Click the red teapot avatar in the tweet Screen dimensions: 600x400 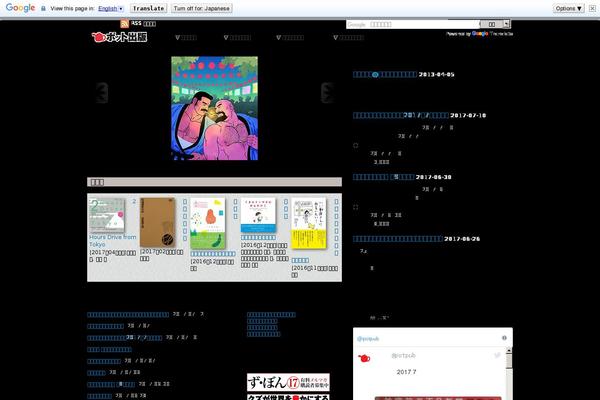point(364,359)
